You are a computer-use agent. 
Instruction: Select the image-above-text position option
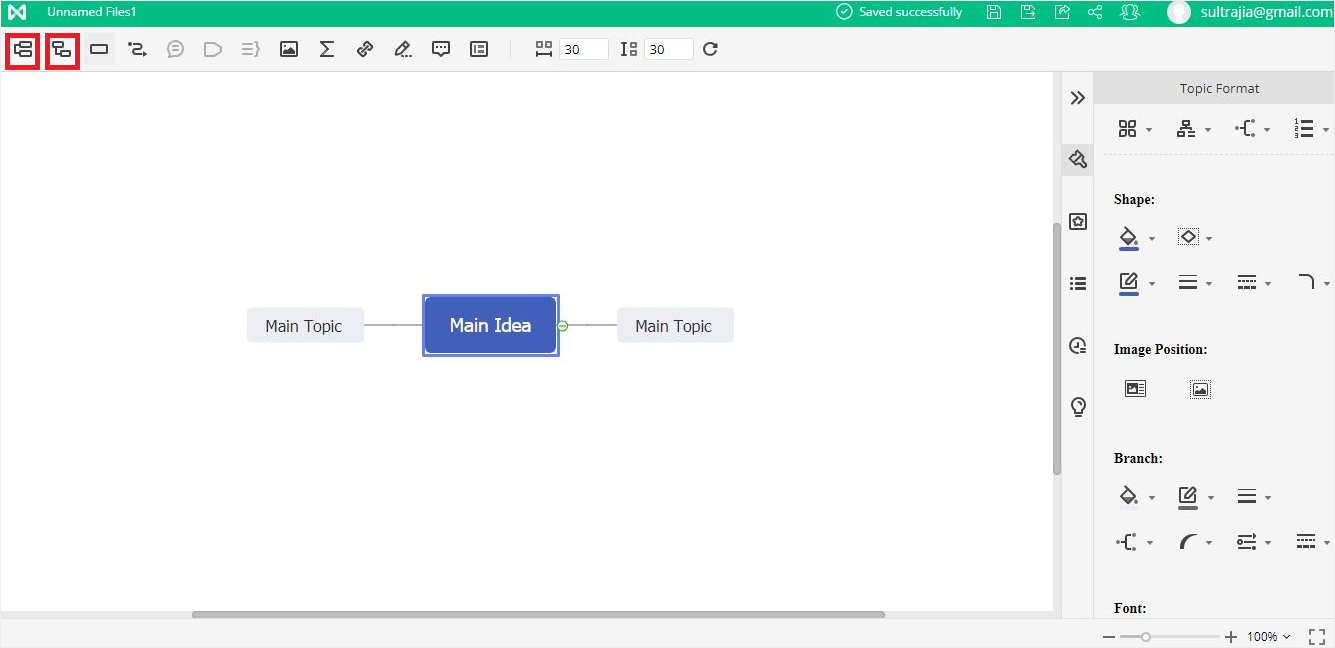[1200, 389]
